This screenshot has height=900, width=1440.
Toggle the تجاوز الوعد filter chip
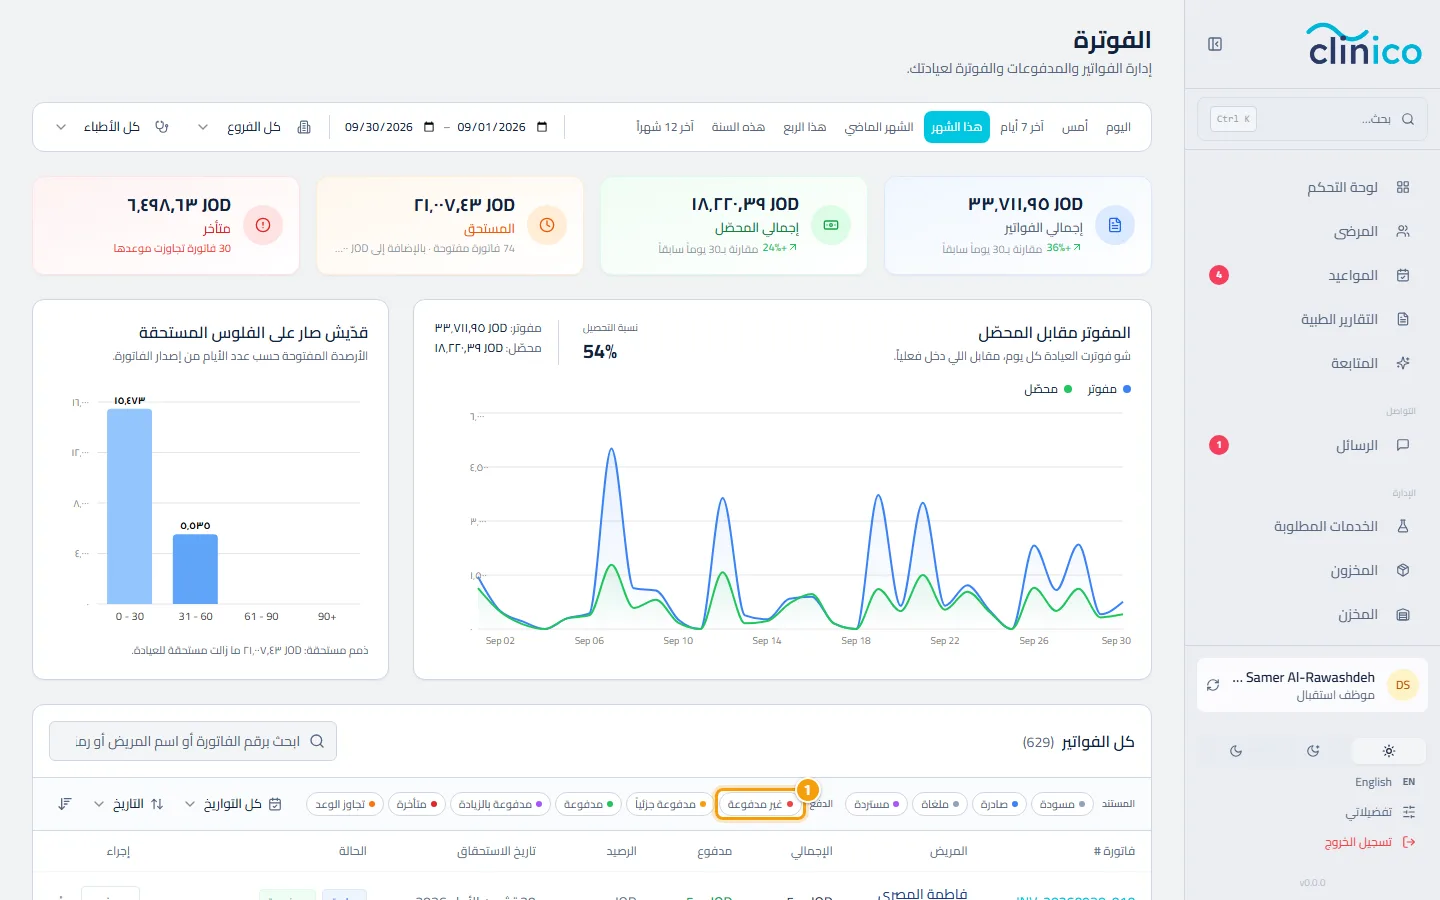(x=345, y=804)
